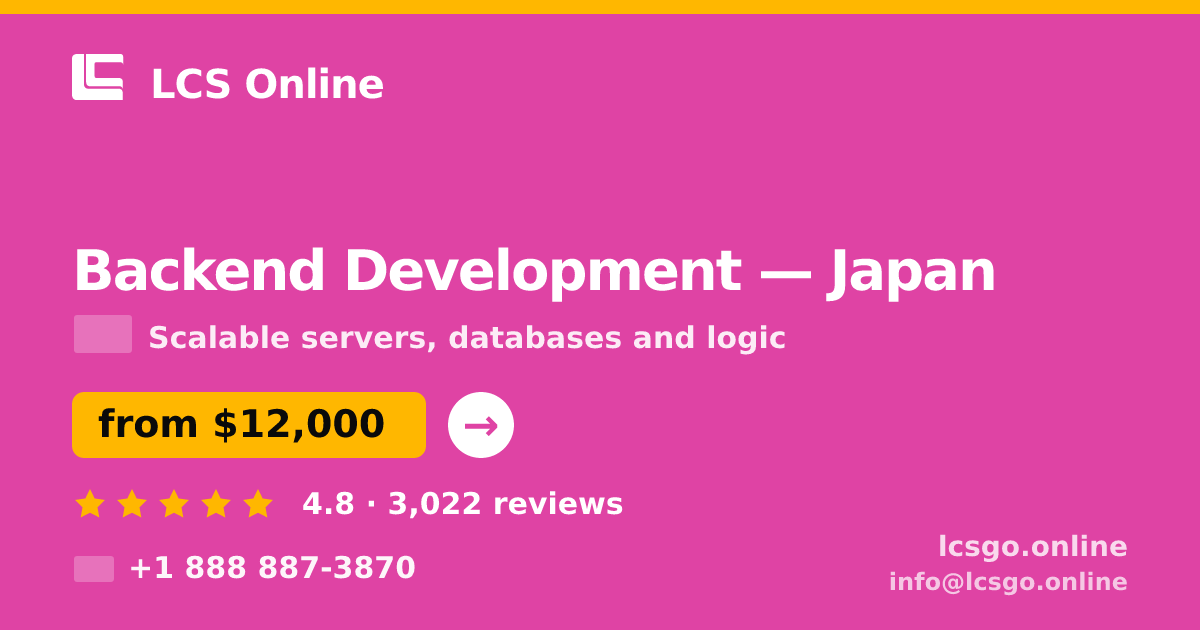Click the LCS Online logo icon
The image size is (1200, 630).
[x=98, y=77]
